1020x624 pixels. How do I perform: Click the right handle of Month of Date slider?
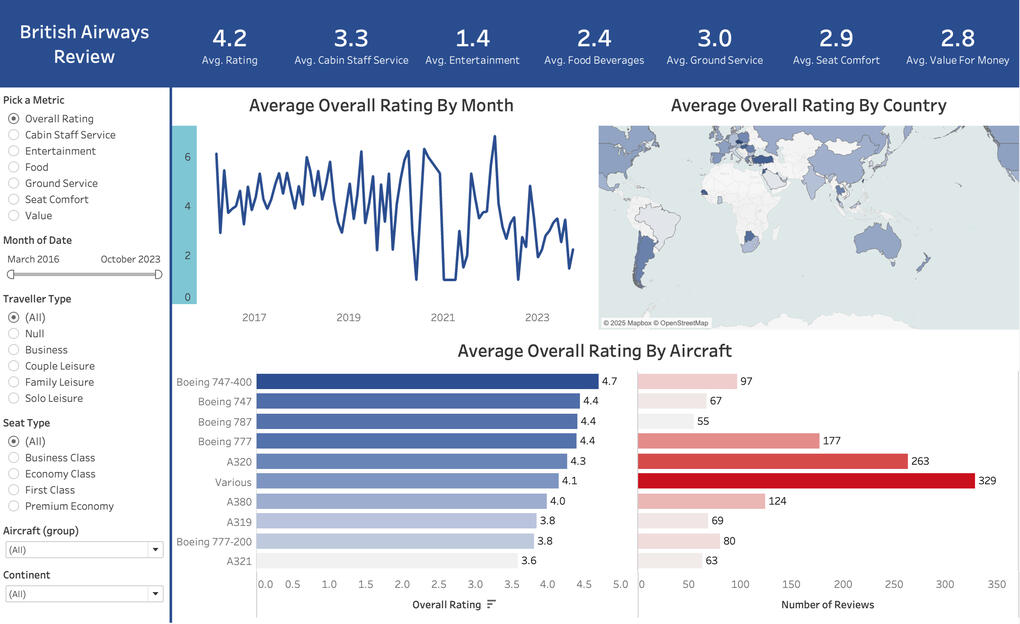click(x=158, y=275)
